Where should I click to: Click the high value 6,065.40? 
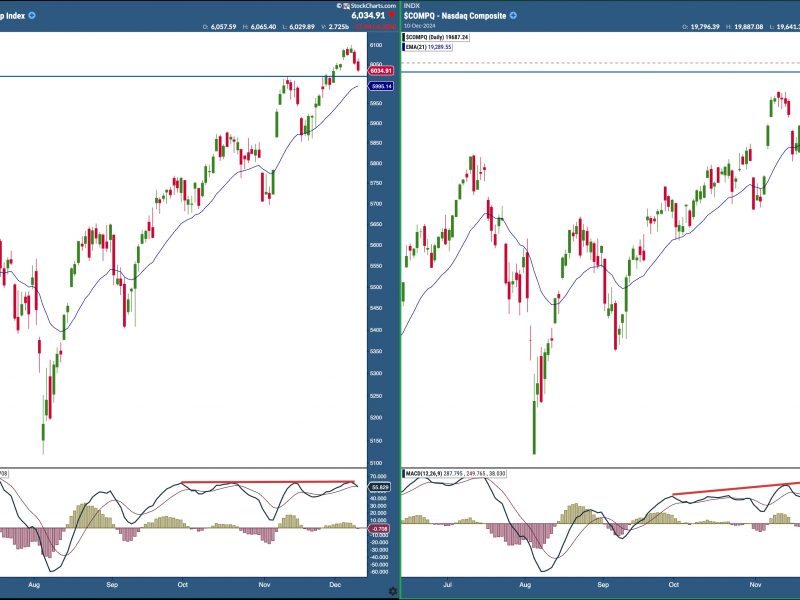[263, 27]
